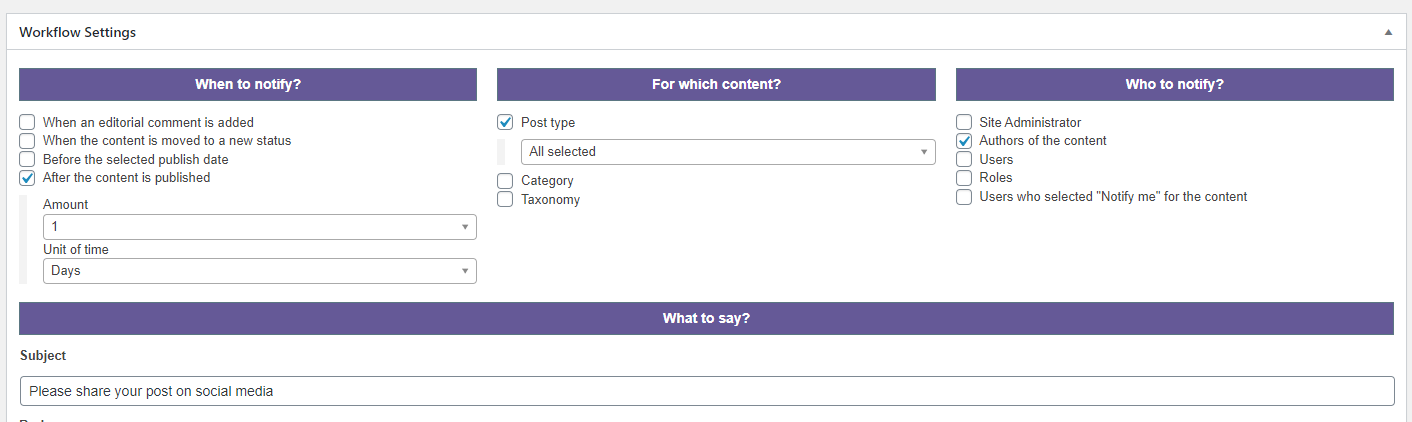
Task: Open the Unit of time dropdown
Action: click(259, 271)
